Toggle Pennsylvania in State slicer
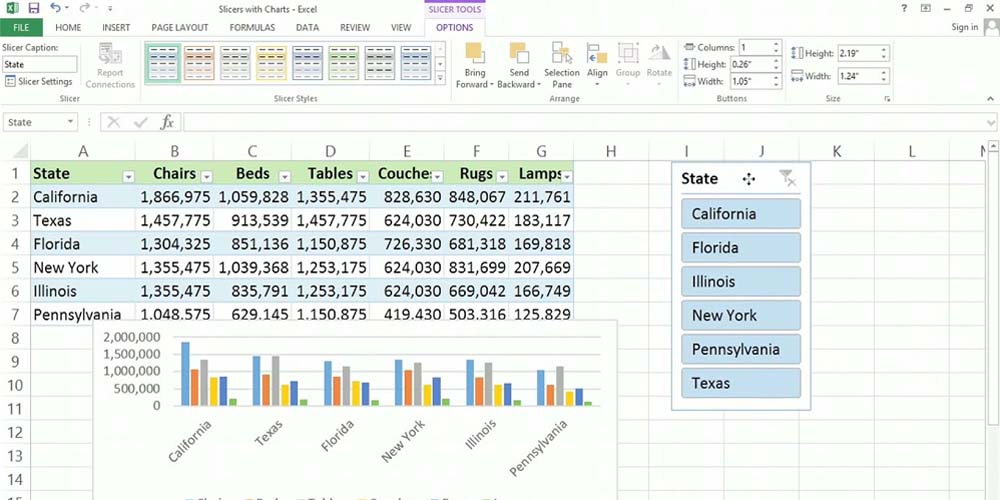This screenshot has width=1000, height=500. [x=741, y=349]
